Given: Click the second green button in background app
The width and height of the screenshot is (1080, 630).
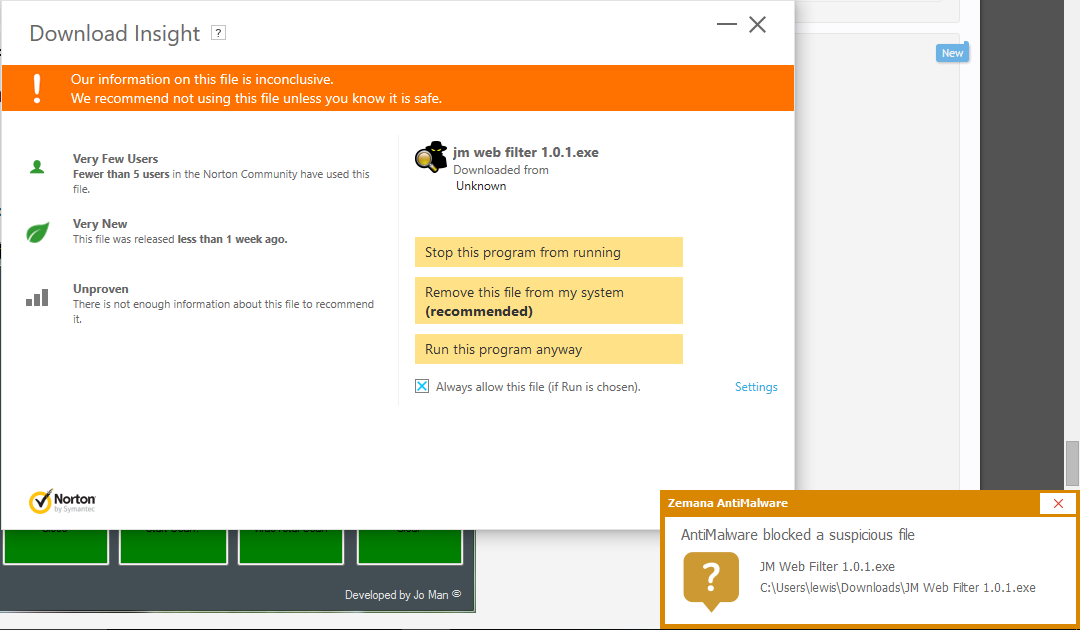Looking at the screenshot, I should point(173,547).
